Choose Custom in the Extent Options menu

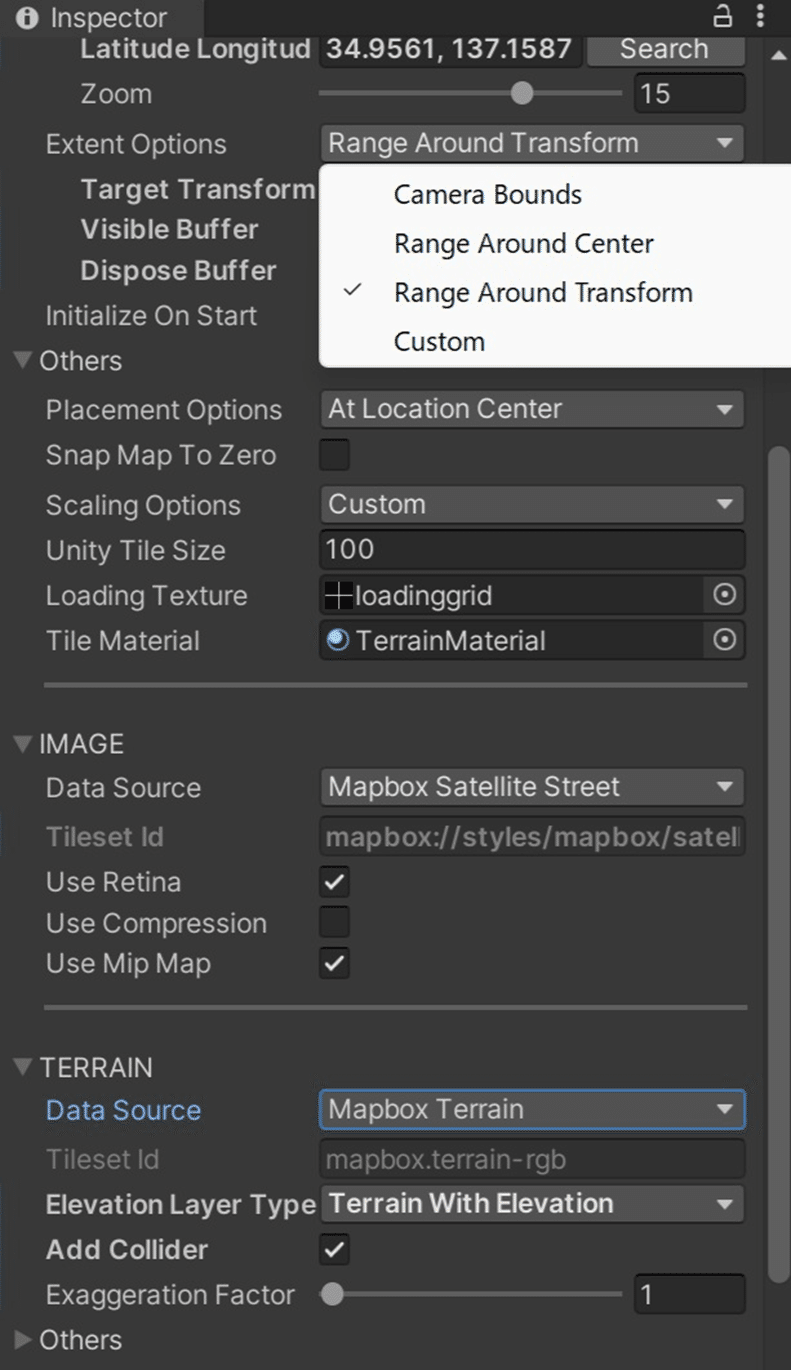coord(439,341)
